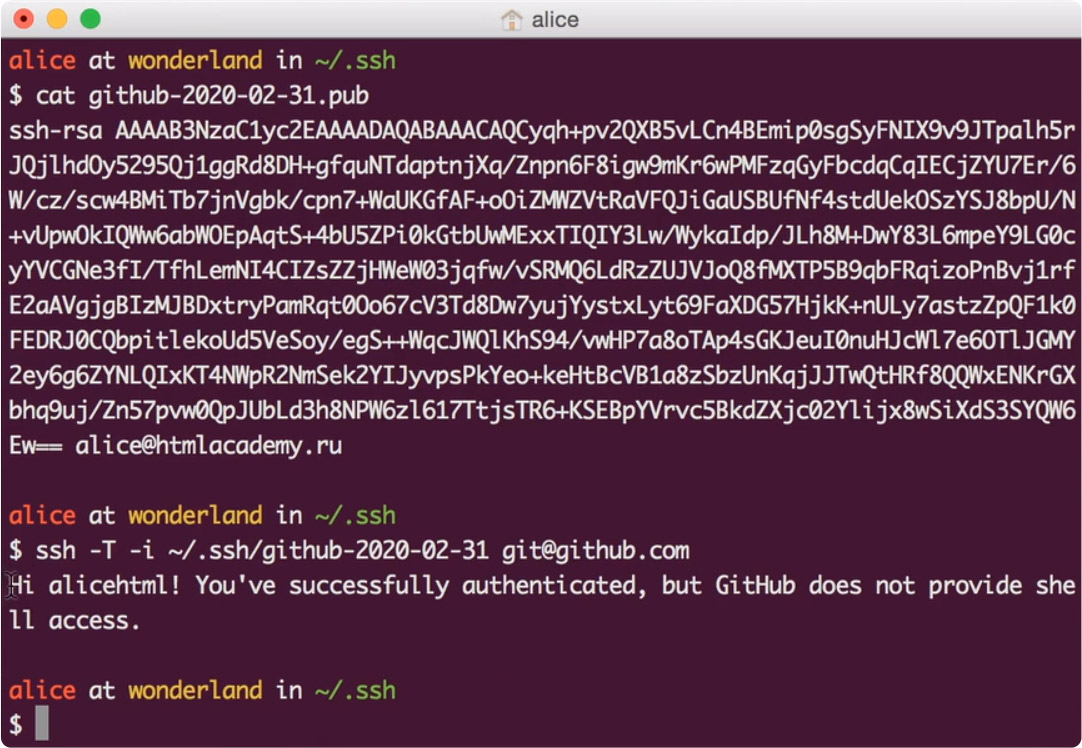The width and height of the screenshot is (1082, 748).
Task: Click the "Ew==" ending of the public key
Action: 36,446
